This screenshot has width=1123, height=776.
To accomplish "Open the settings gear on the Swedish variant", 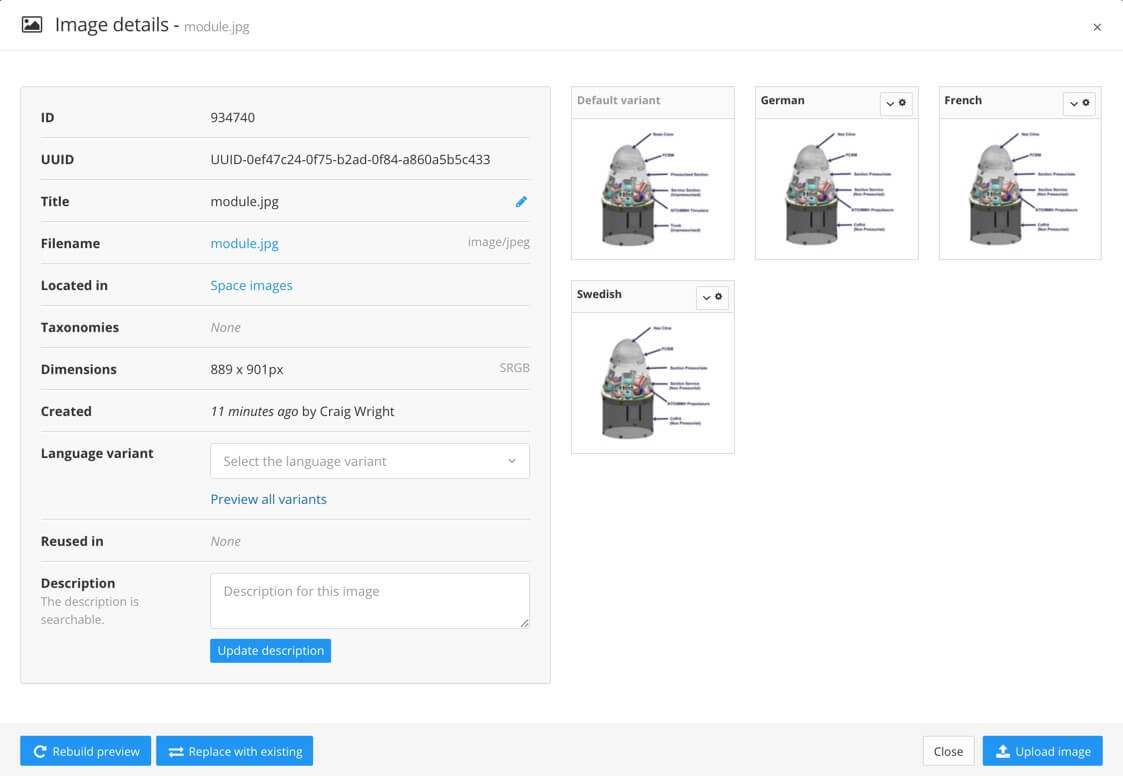I will [720, 297].
